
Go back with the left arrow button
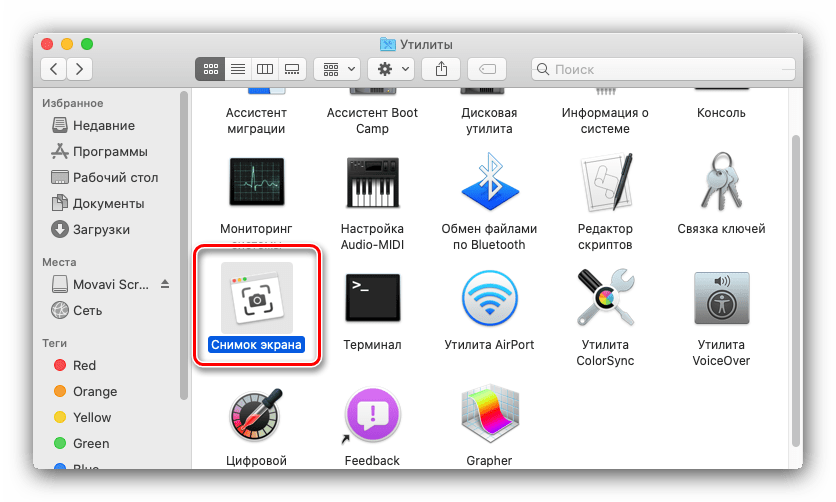(54, 69)
